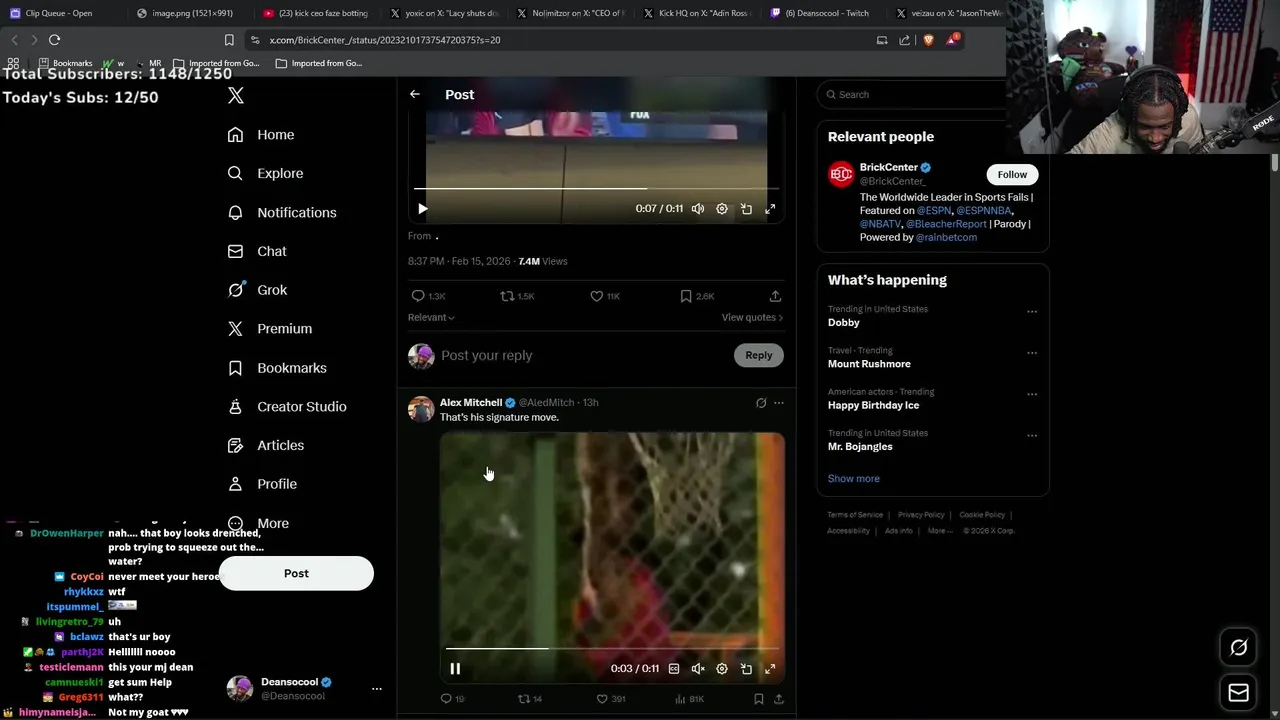This screenshot has width=1280, height=720.
Task: Click the browser address bar URL
Action: [x=384, y=40]
